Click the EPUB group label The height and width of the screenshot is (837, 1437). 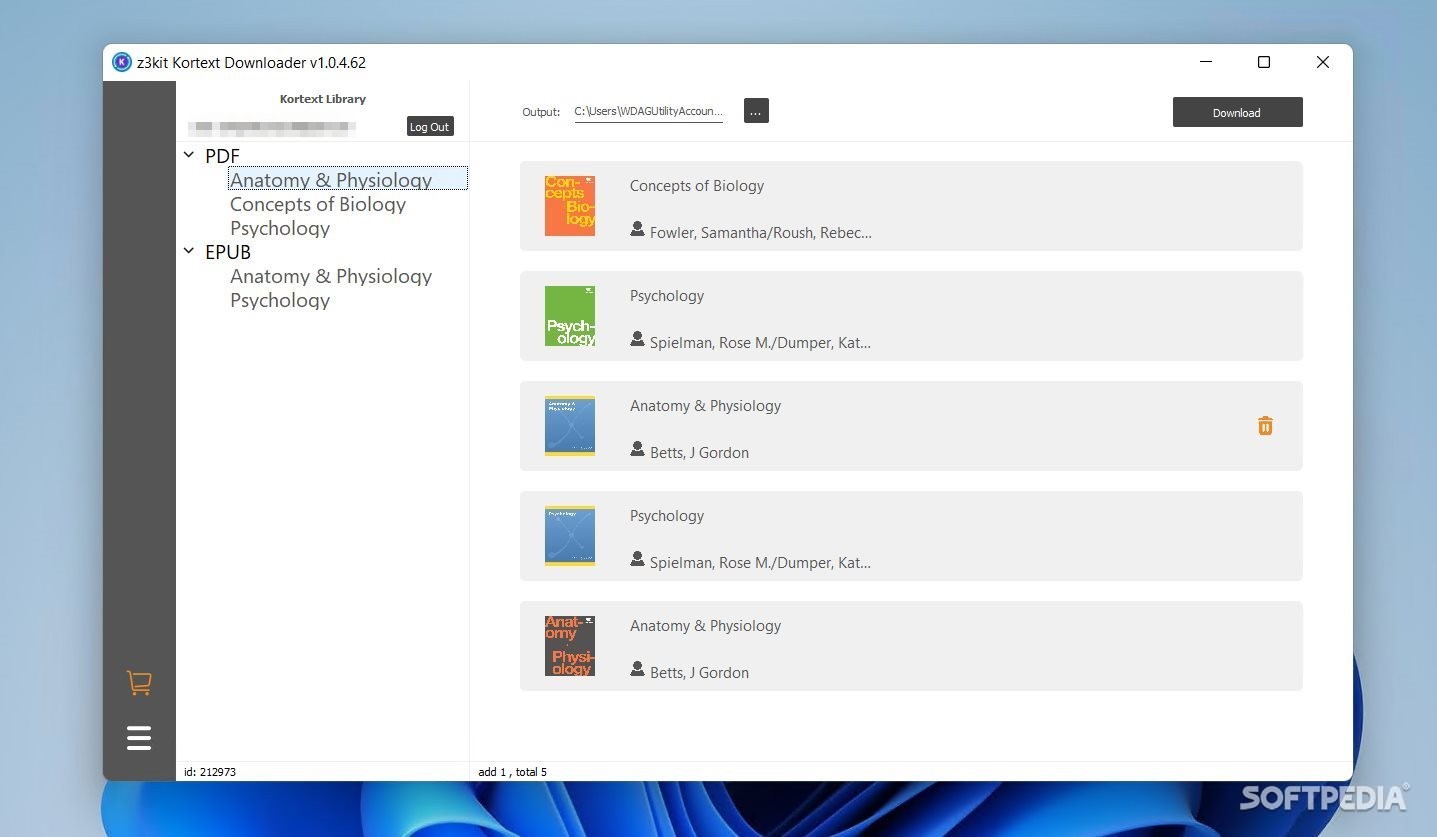228,252
